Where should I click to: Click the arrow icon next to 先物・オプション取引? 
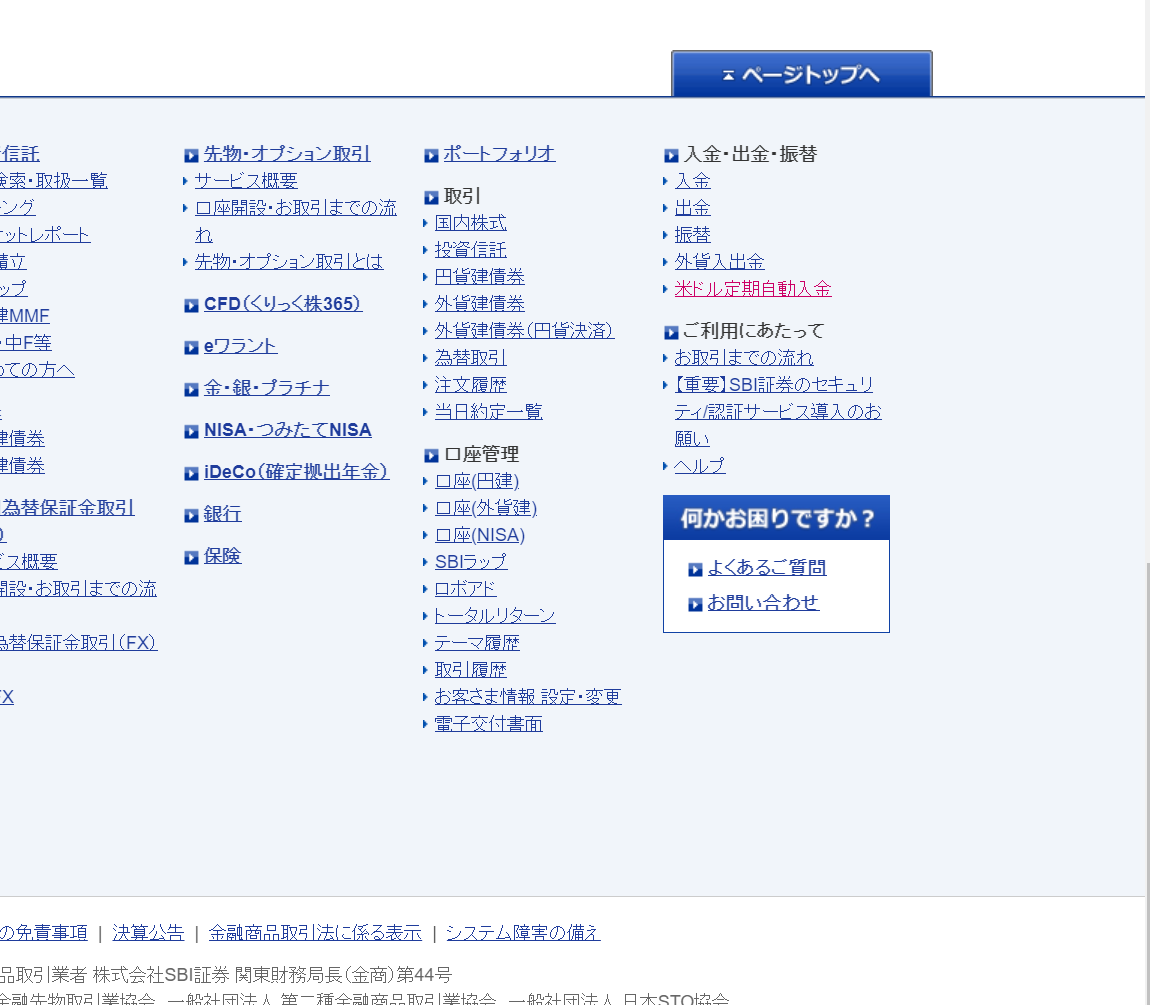[x=191, y=155]
